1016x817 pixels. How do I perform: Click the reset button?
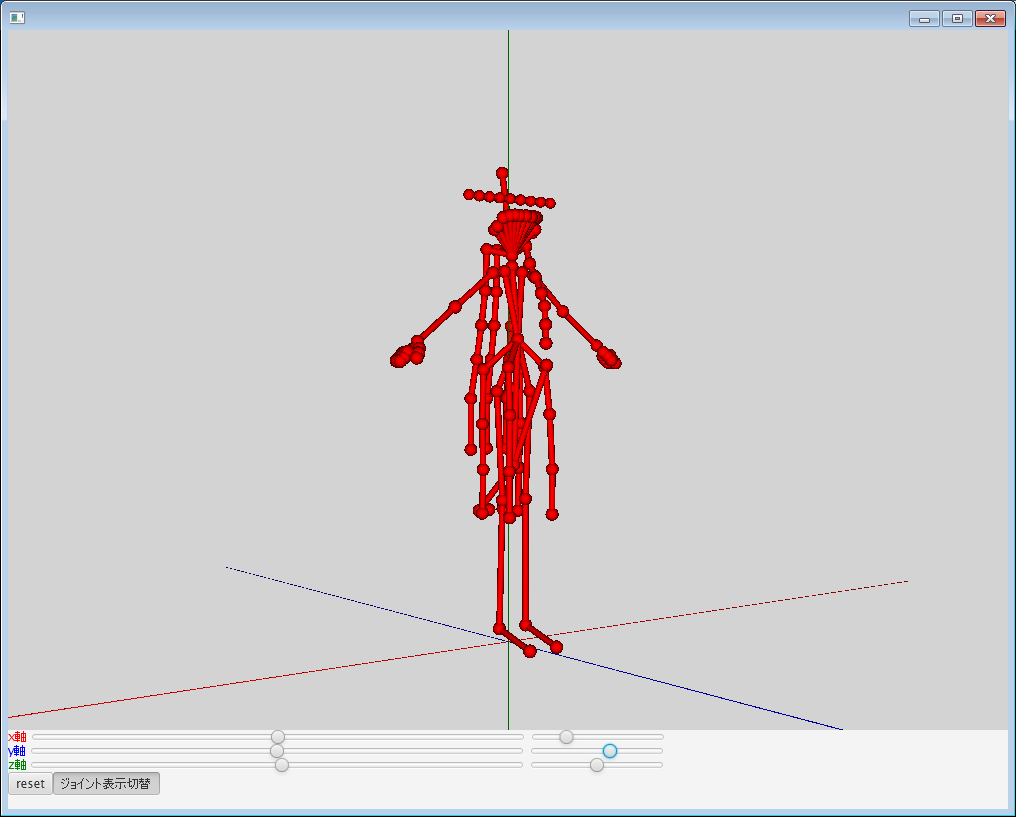(30, 783)
